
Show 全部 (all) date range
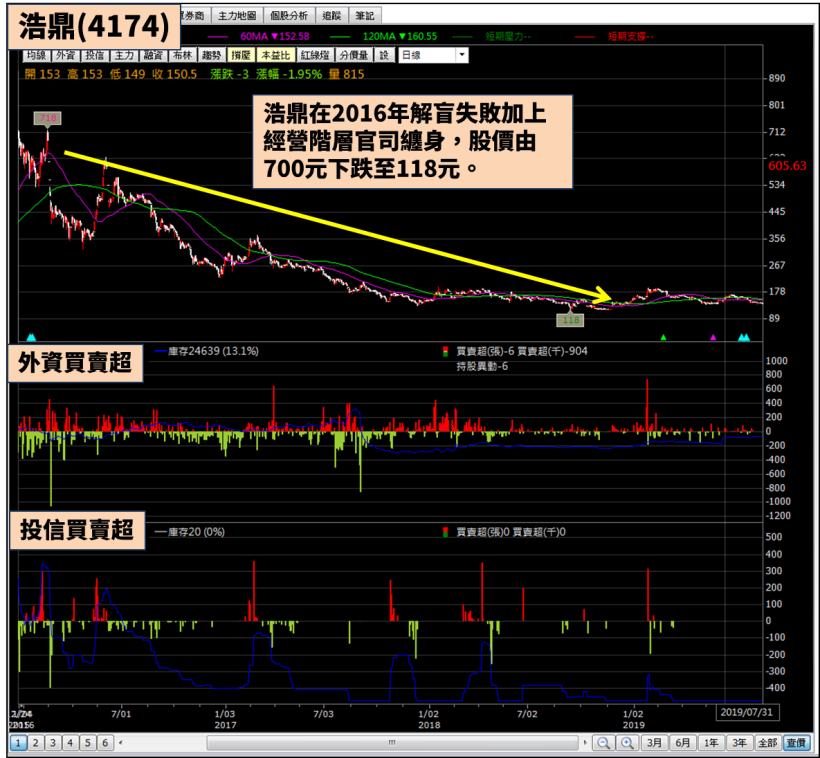pos(767,743)
